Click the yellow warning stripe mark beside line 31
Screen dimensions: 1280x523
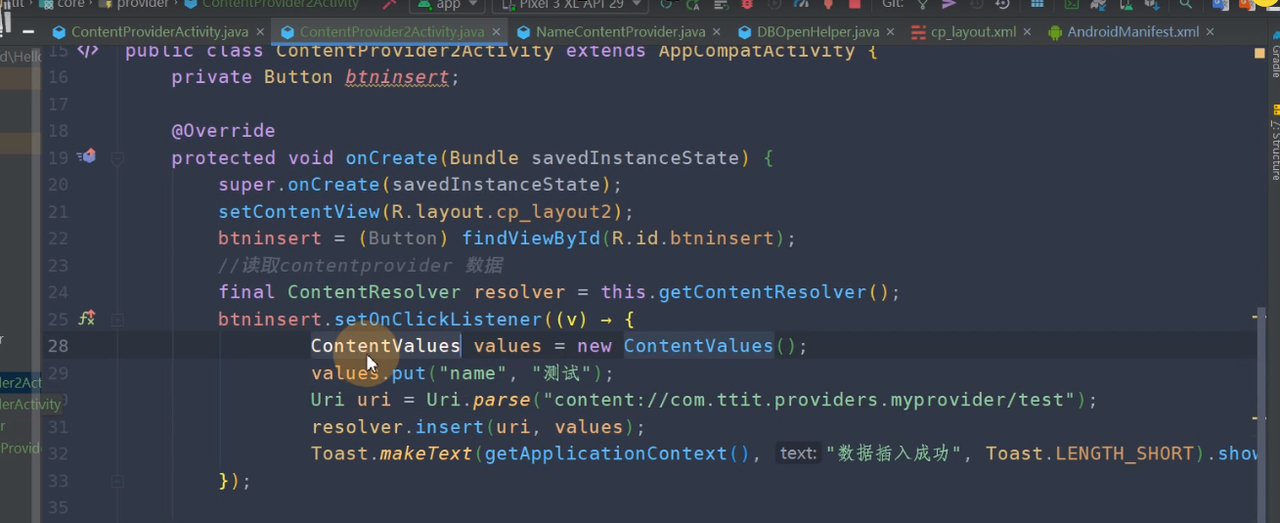(x=1259, y=420)
